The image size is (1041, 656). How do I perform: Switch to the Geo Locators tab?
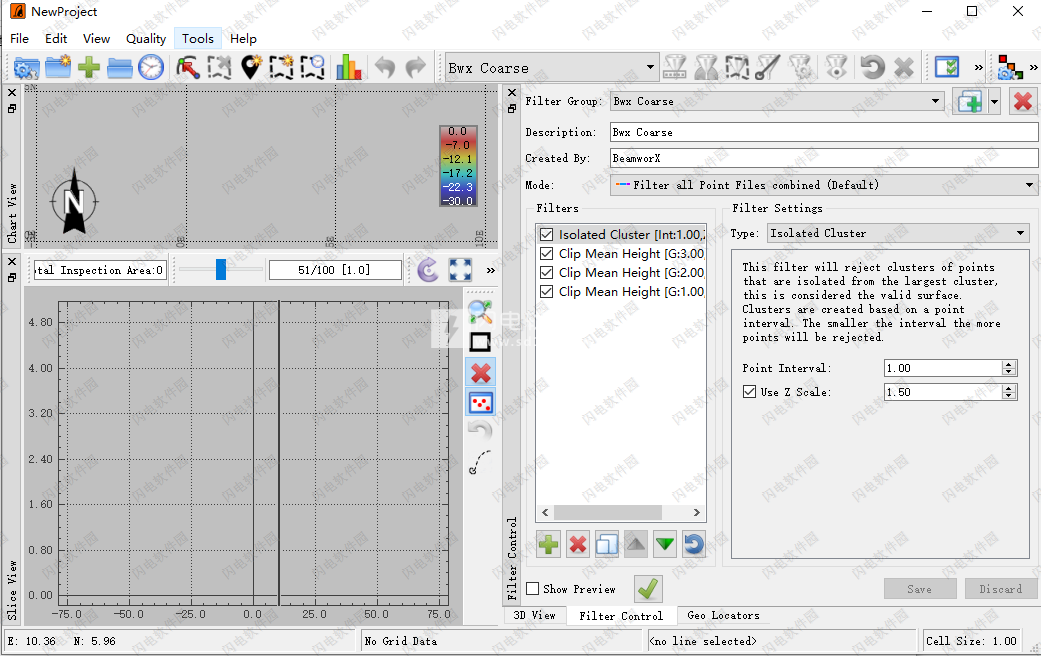point(723,615)
